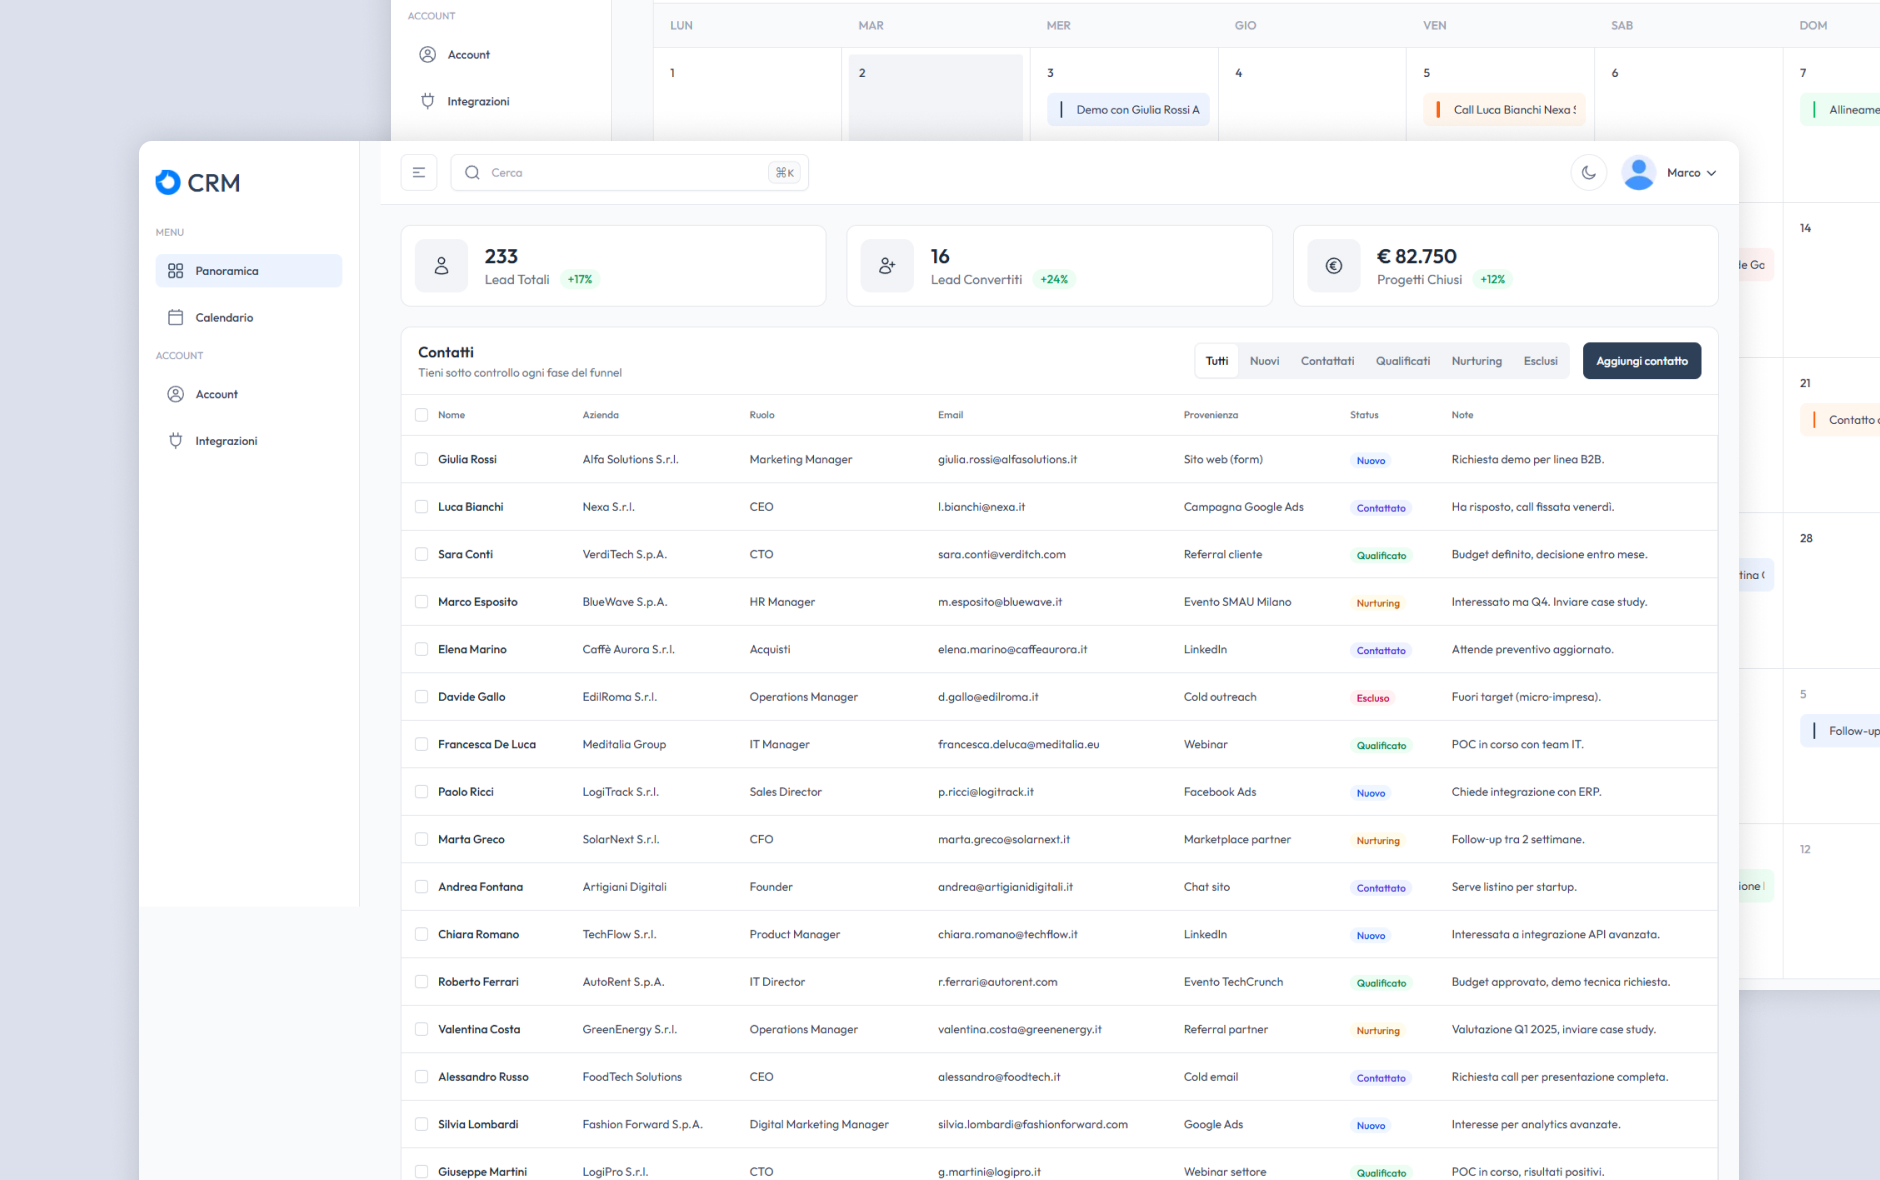1880x1180 pixels.
Task: Check the box for Giulia Rossi
Action: (421, 460)
